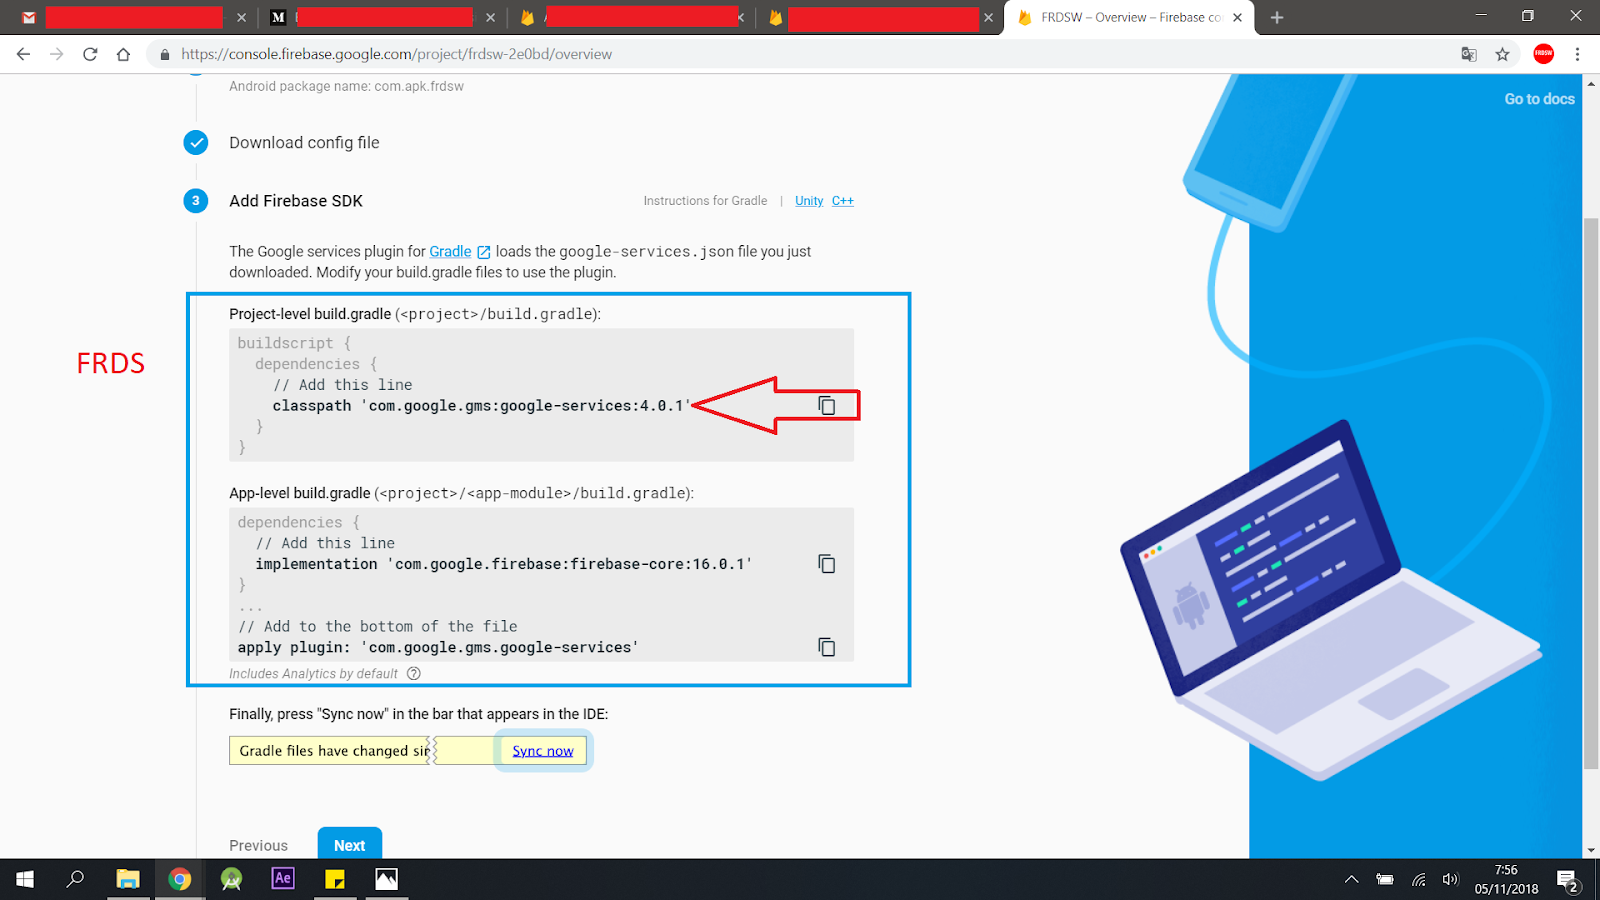Click the Previous button

(258, 846)
